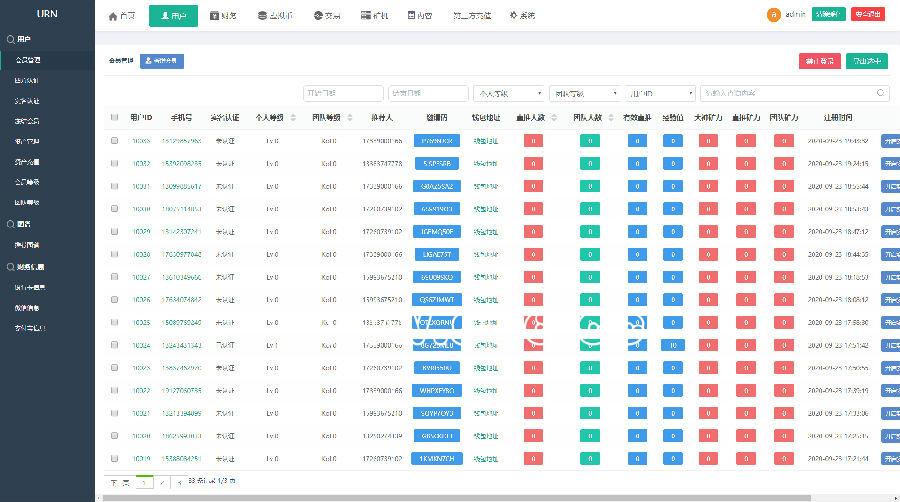Click invite code button 5SPP56B
900x502 pixels.
pyautogui.click(x=437, y=164)
